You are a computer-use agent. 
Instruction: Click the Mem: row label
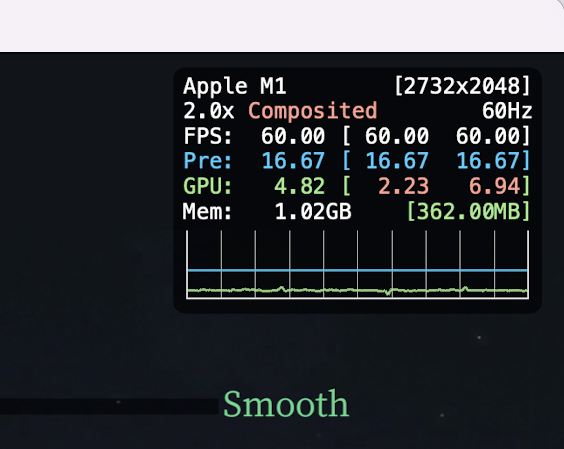pos(207,211)
